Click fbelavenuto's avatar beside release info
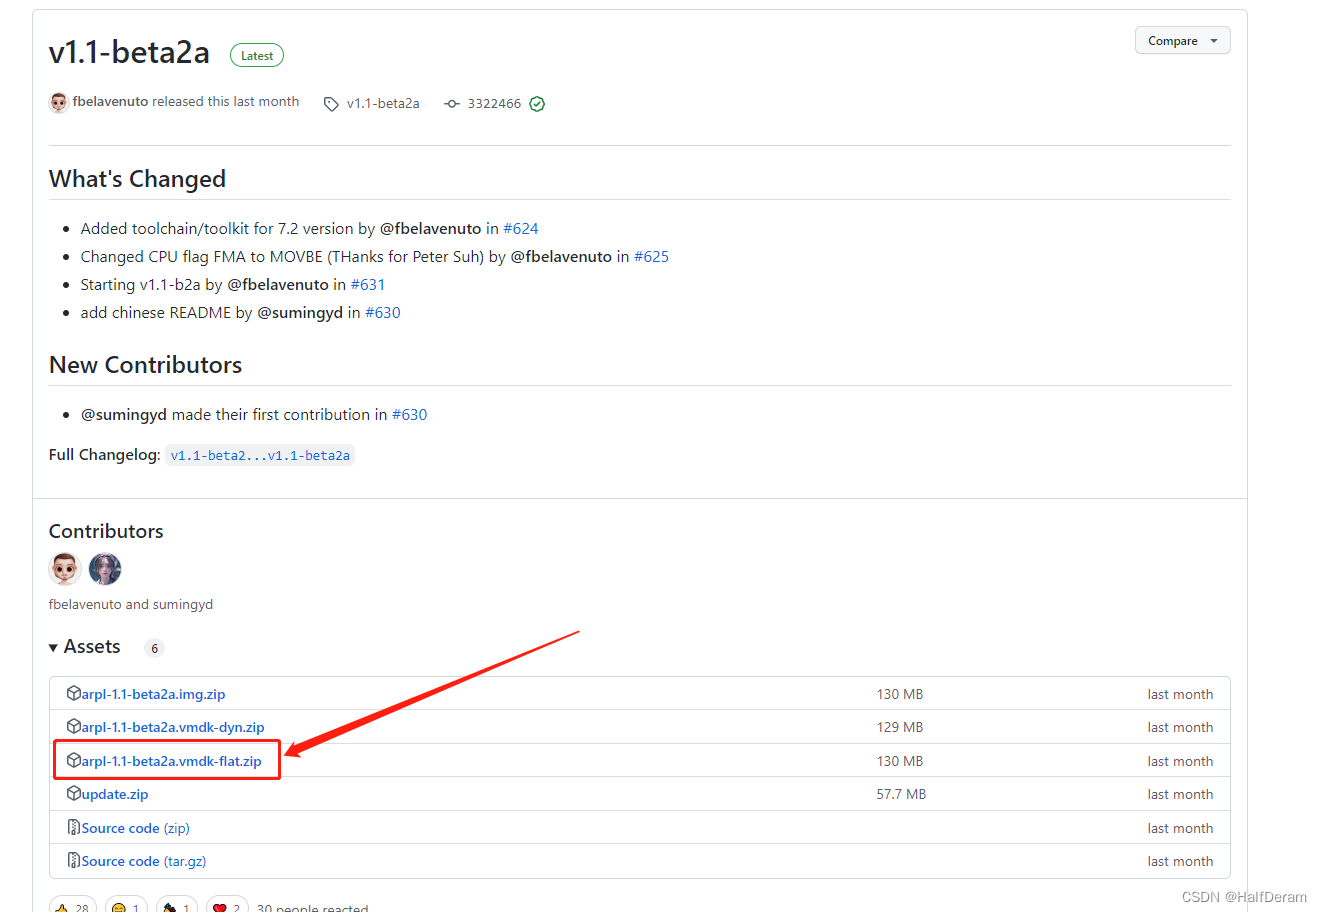1322x912 pixels. click(x=59, y=102)
